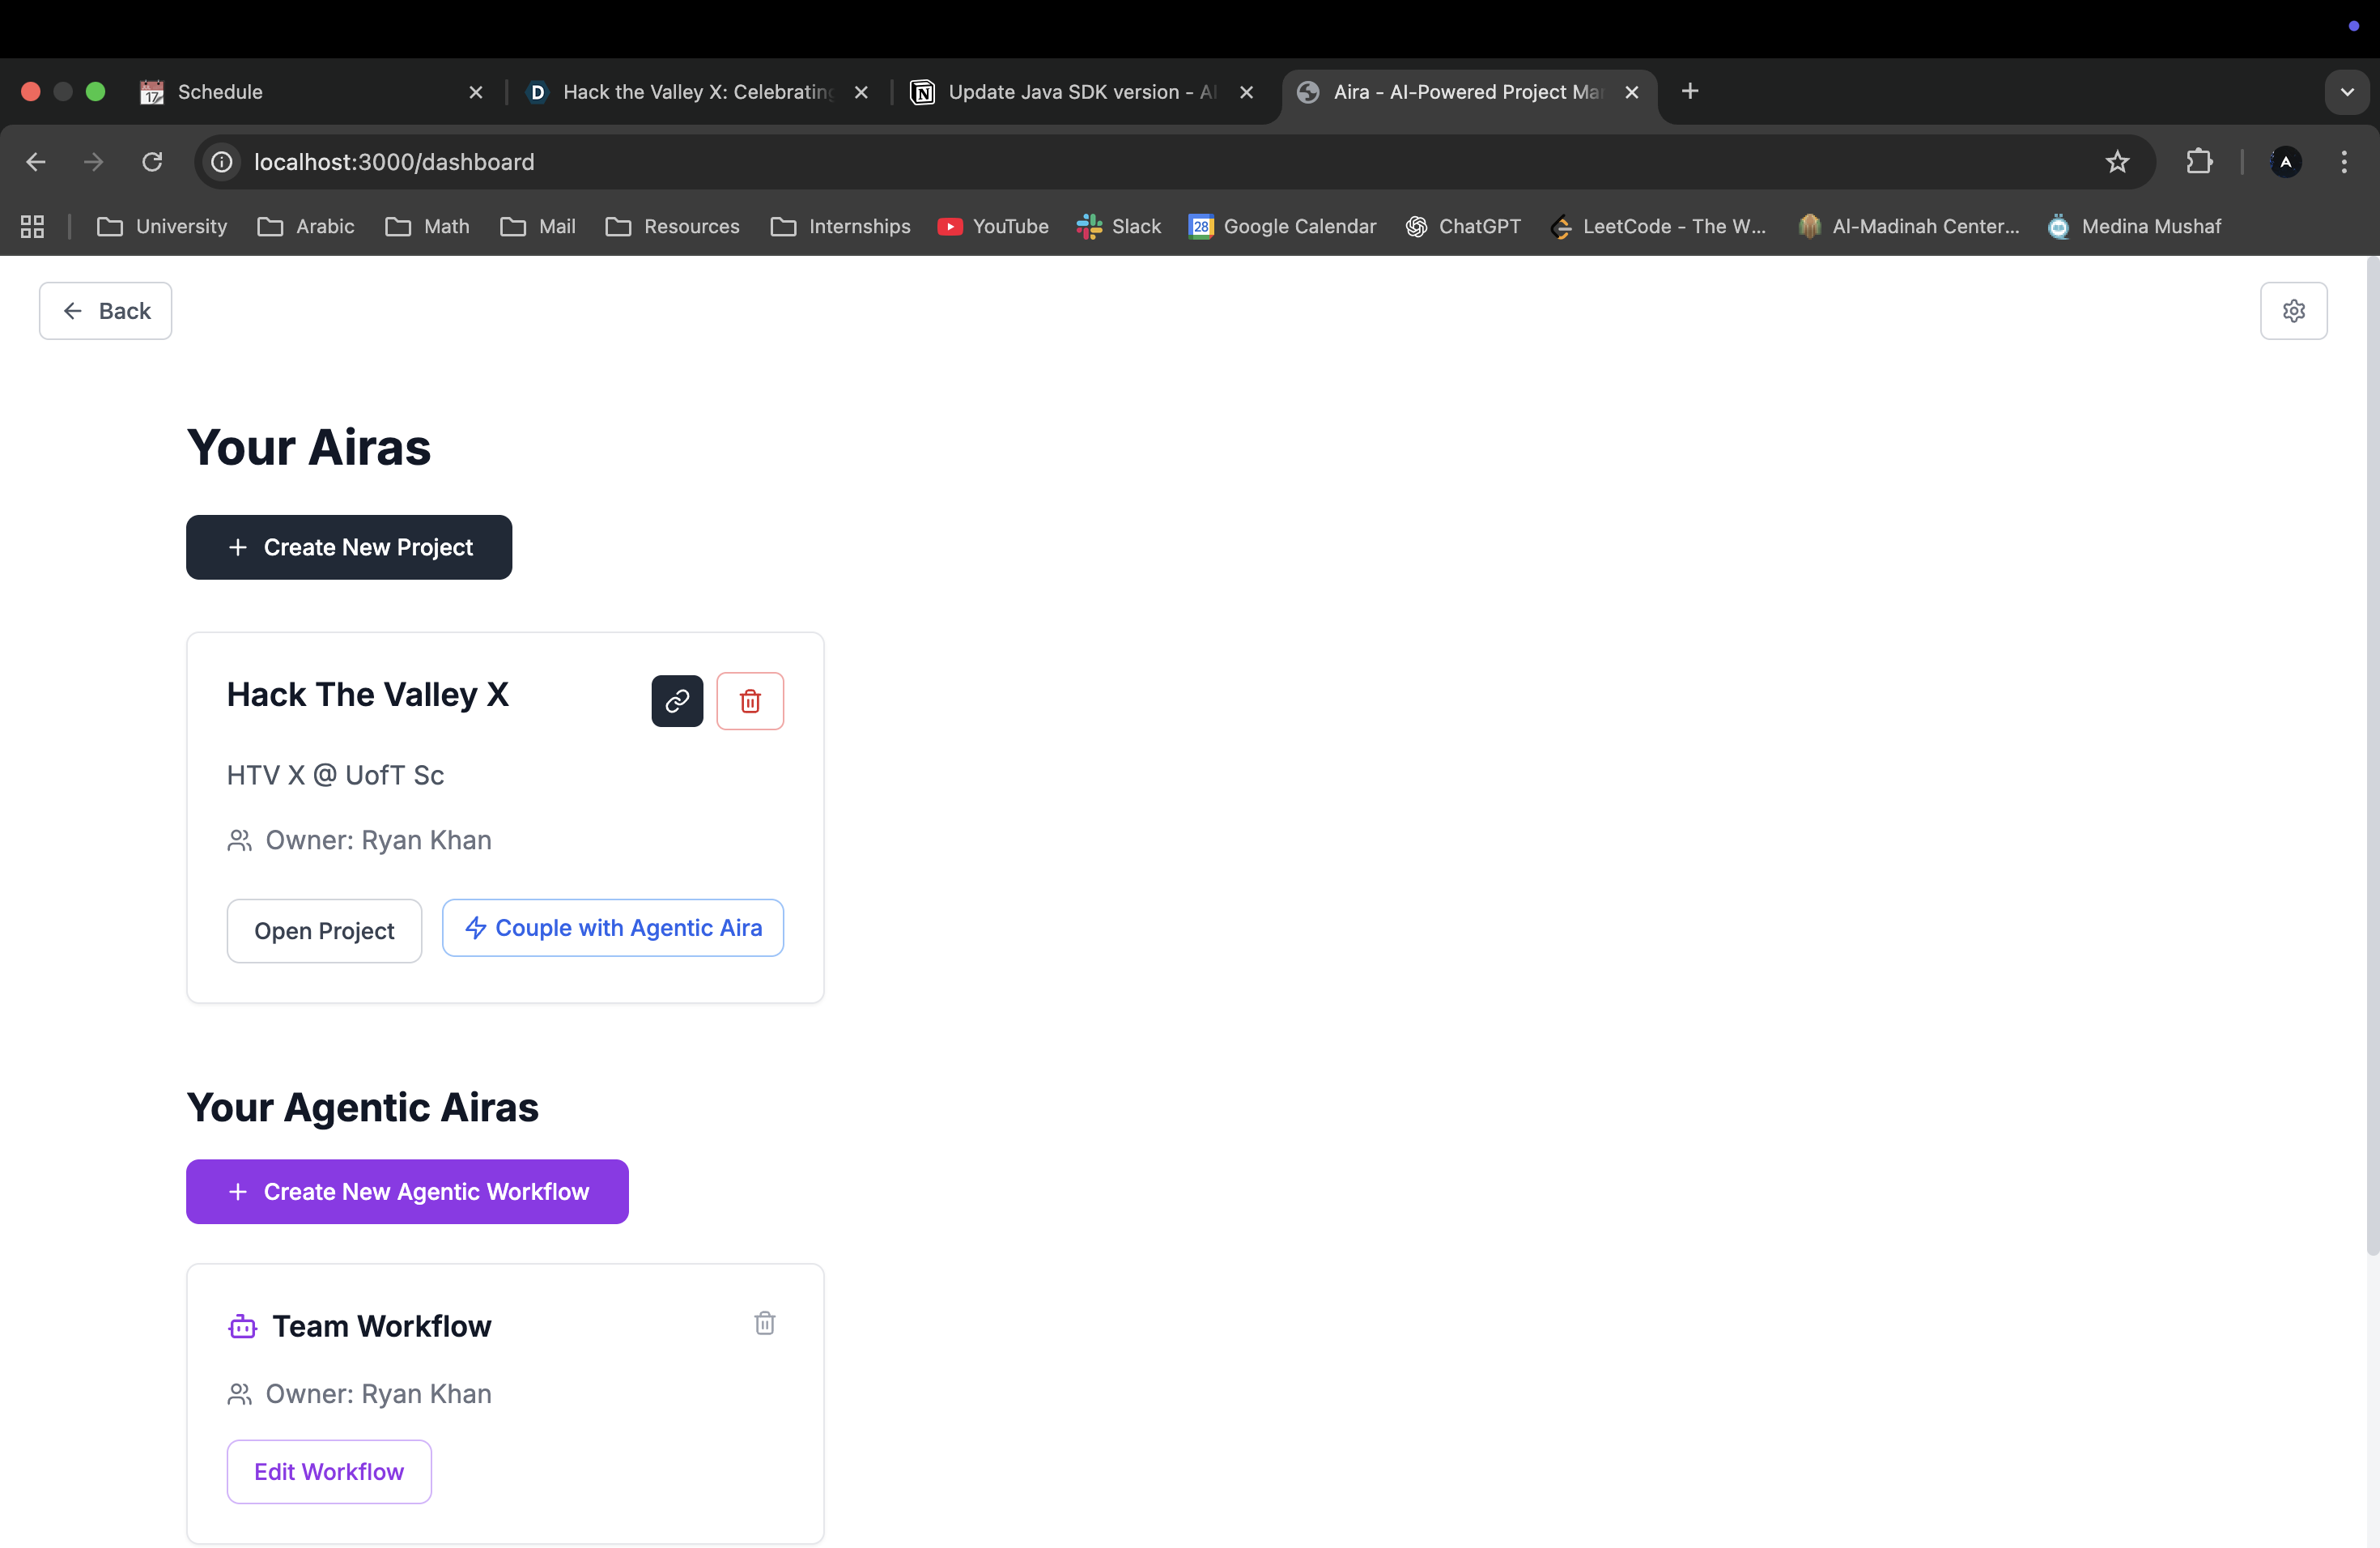Reload the dashboard page
Image resolution: width=2380 pixels, height=1548 pixels.
coord(152,162)
